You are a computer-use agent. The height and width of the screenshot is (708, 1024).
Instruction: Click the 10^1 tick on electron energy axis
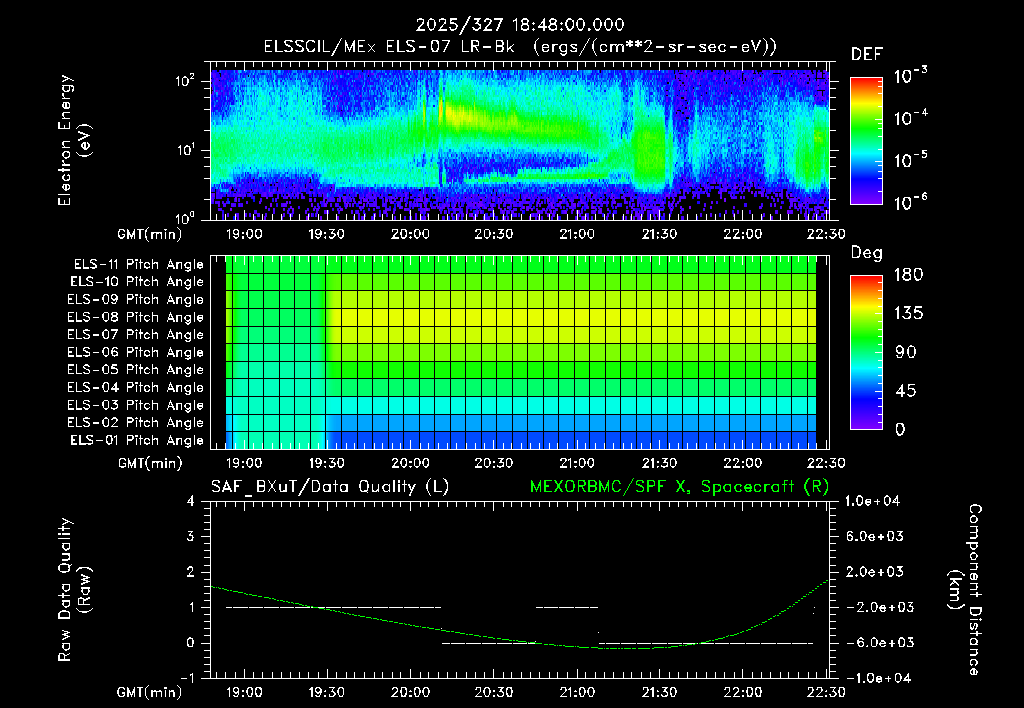[185, 150]
